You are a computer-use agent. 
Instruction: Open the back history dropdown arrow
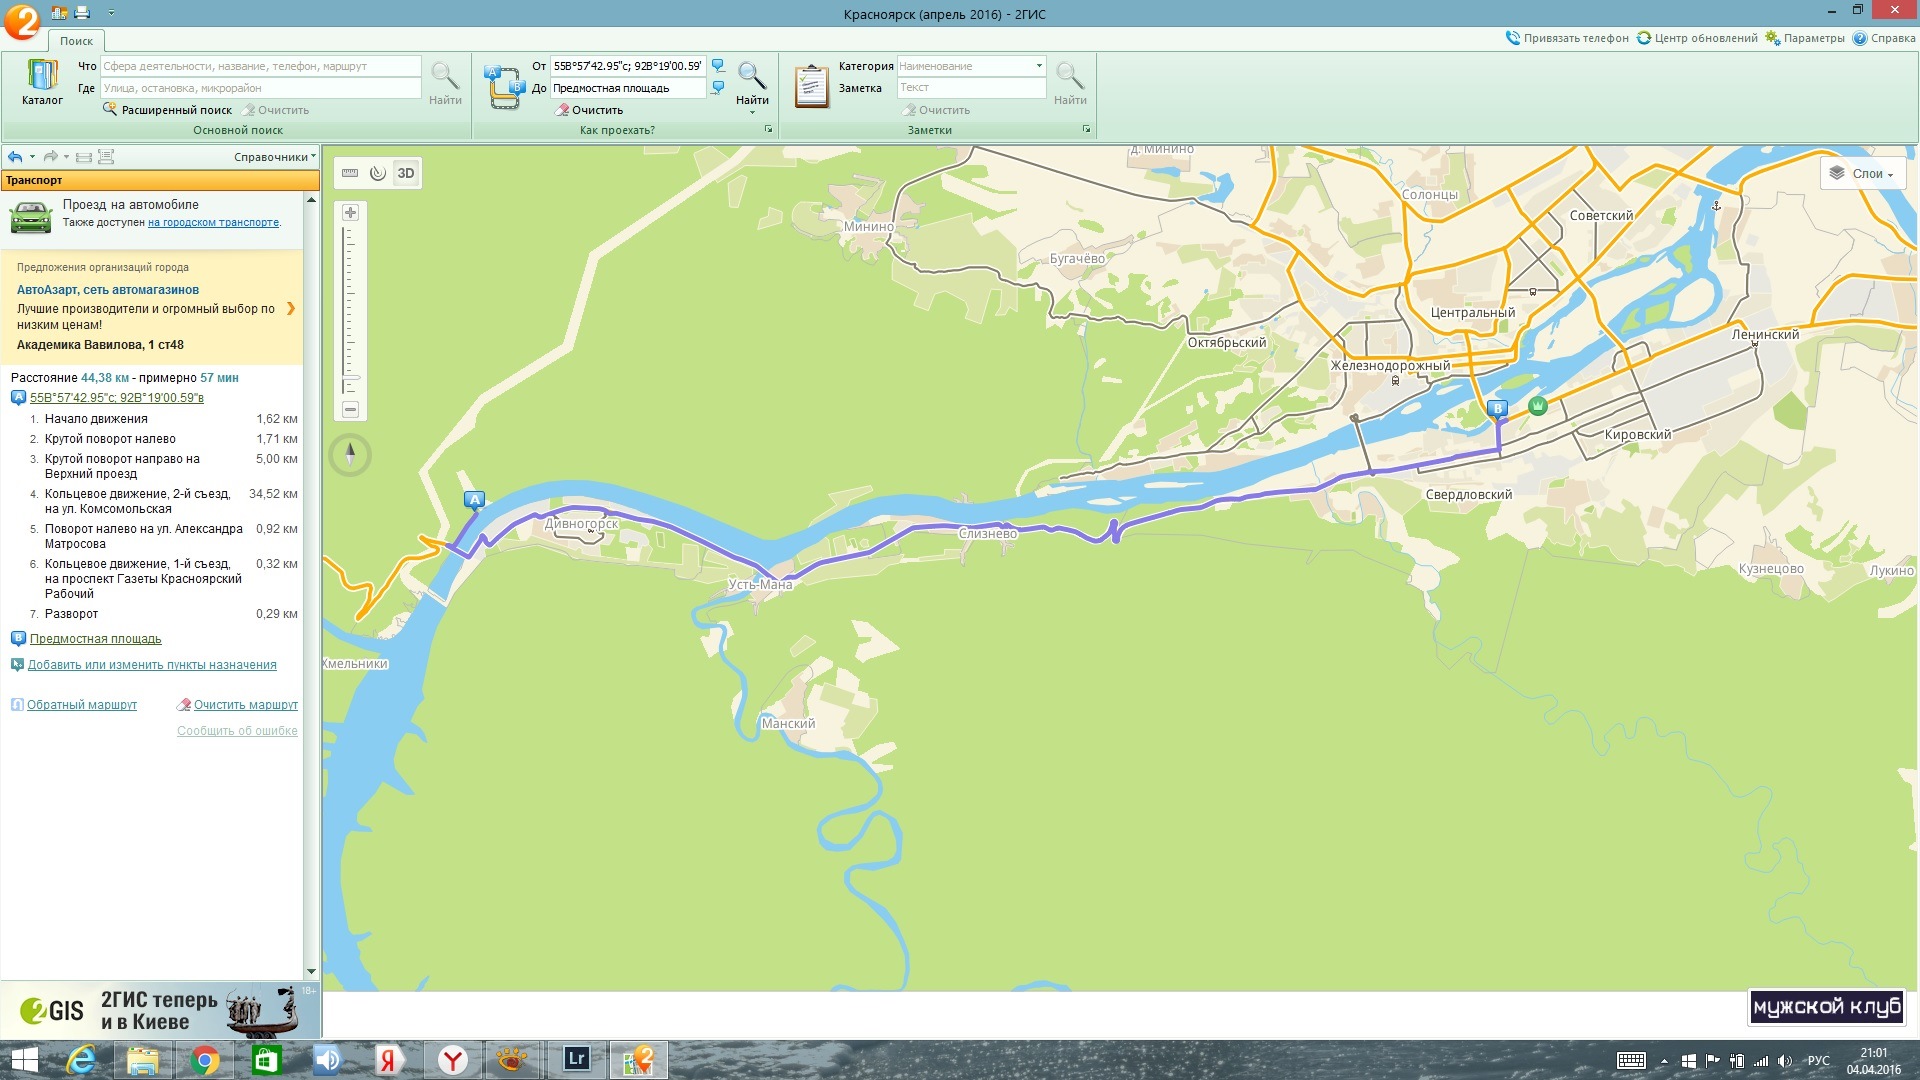(32, 157)
